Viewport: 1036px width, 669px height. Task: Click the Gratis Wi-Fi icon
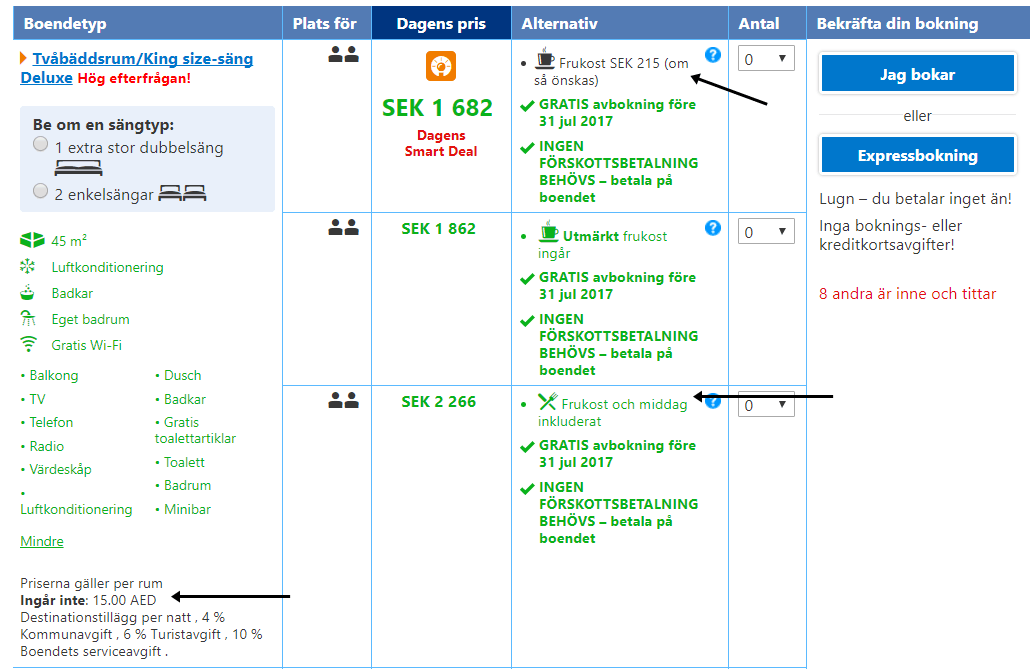pyautogui.click(x=30, y=345)
